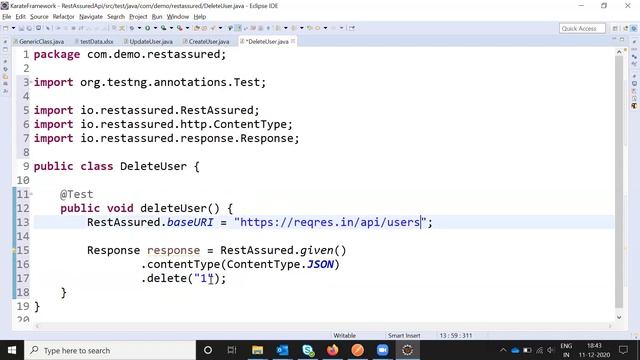The height and width of the screenshot is (360, 640).
Task: Collapse the deleteUser method on line 11
Action: (31, 194)
